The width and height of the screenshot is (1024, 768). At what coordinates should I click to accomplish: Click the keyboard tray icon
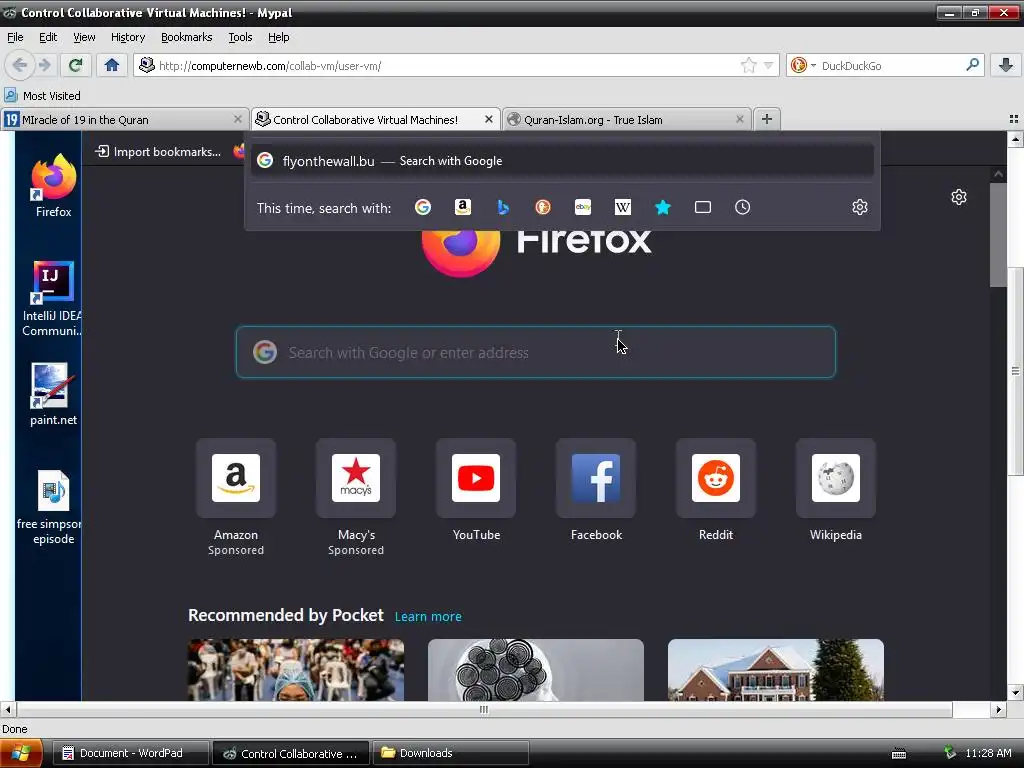(x=899, y=754)
